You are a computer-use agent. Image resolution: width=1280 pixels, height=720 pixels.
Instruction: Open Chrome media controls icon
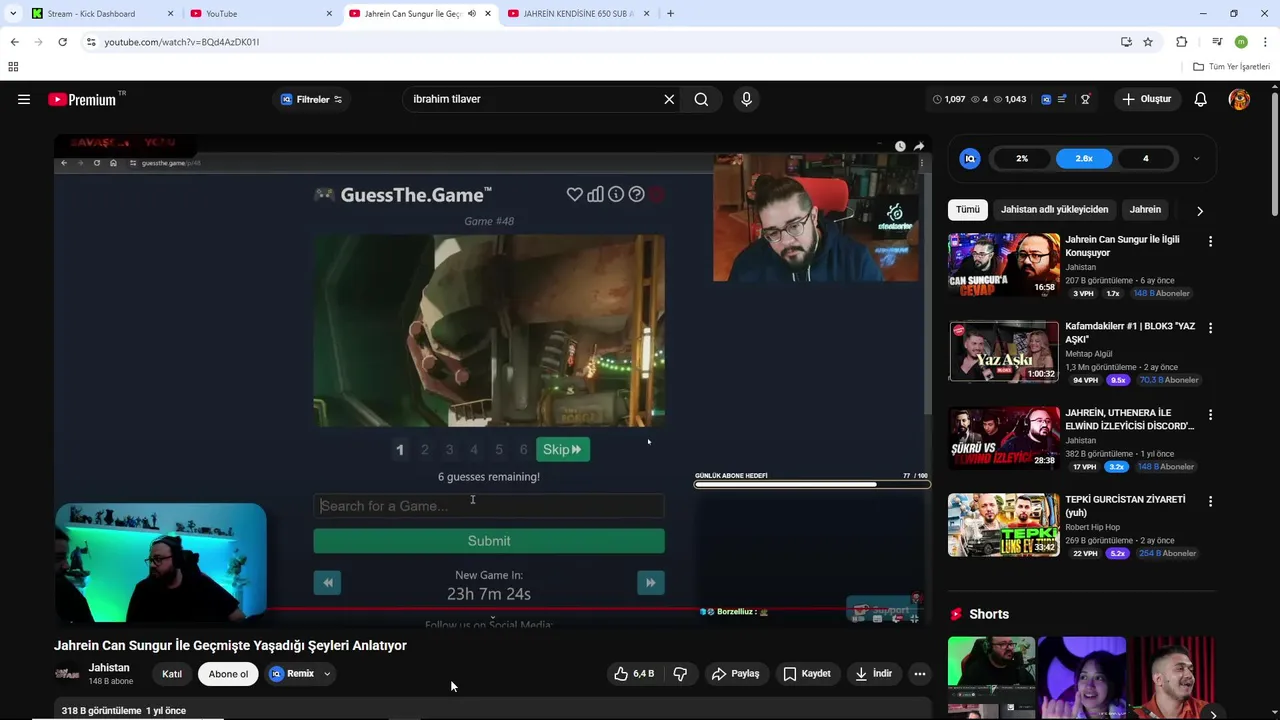(1217, 42)
